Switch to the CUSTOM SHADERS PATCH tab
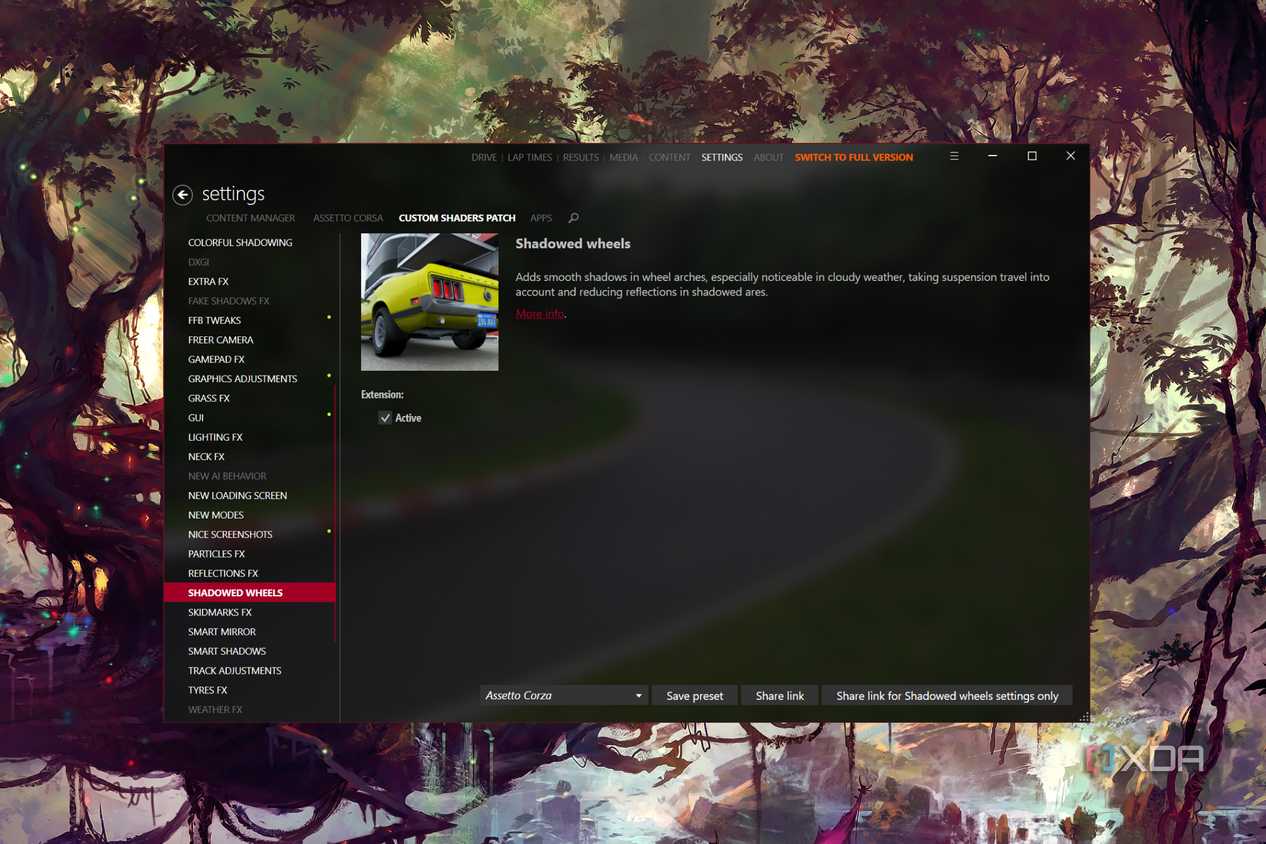This screenshot has width=1266, height=844. [x=456, y=217]
